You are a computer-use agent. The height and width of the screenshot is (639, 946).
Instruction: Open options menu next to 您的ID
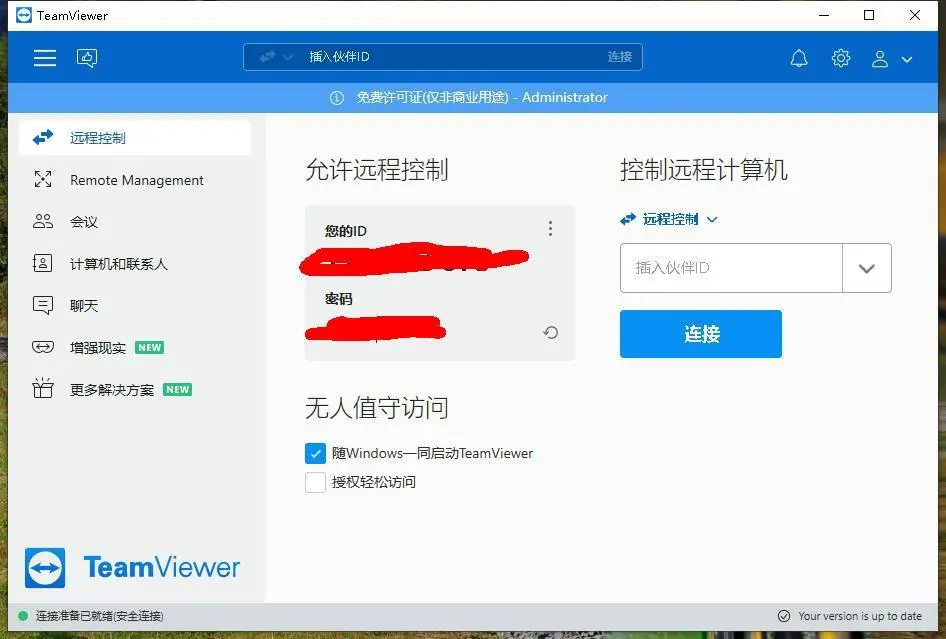click(x=550, y=228)
